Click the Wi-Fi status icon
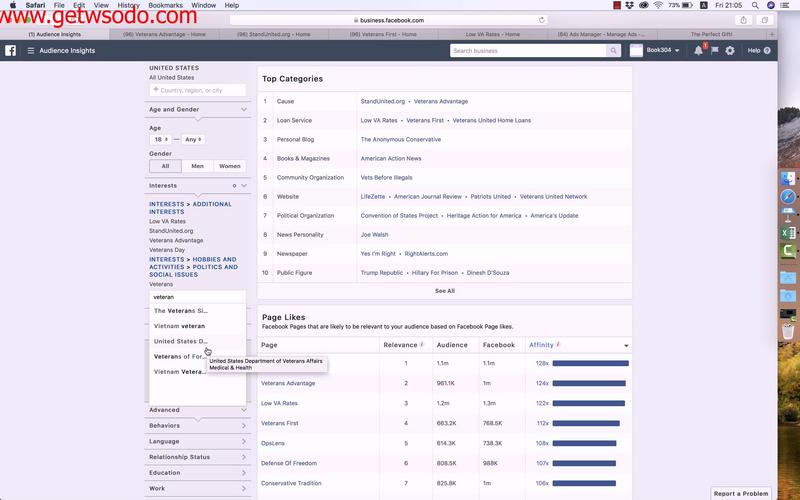Viewport: 800px width, 500px height. click(x=658, y=5)
